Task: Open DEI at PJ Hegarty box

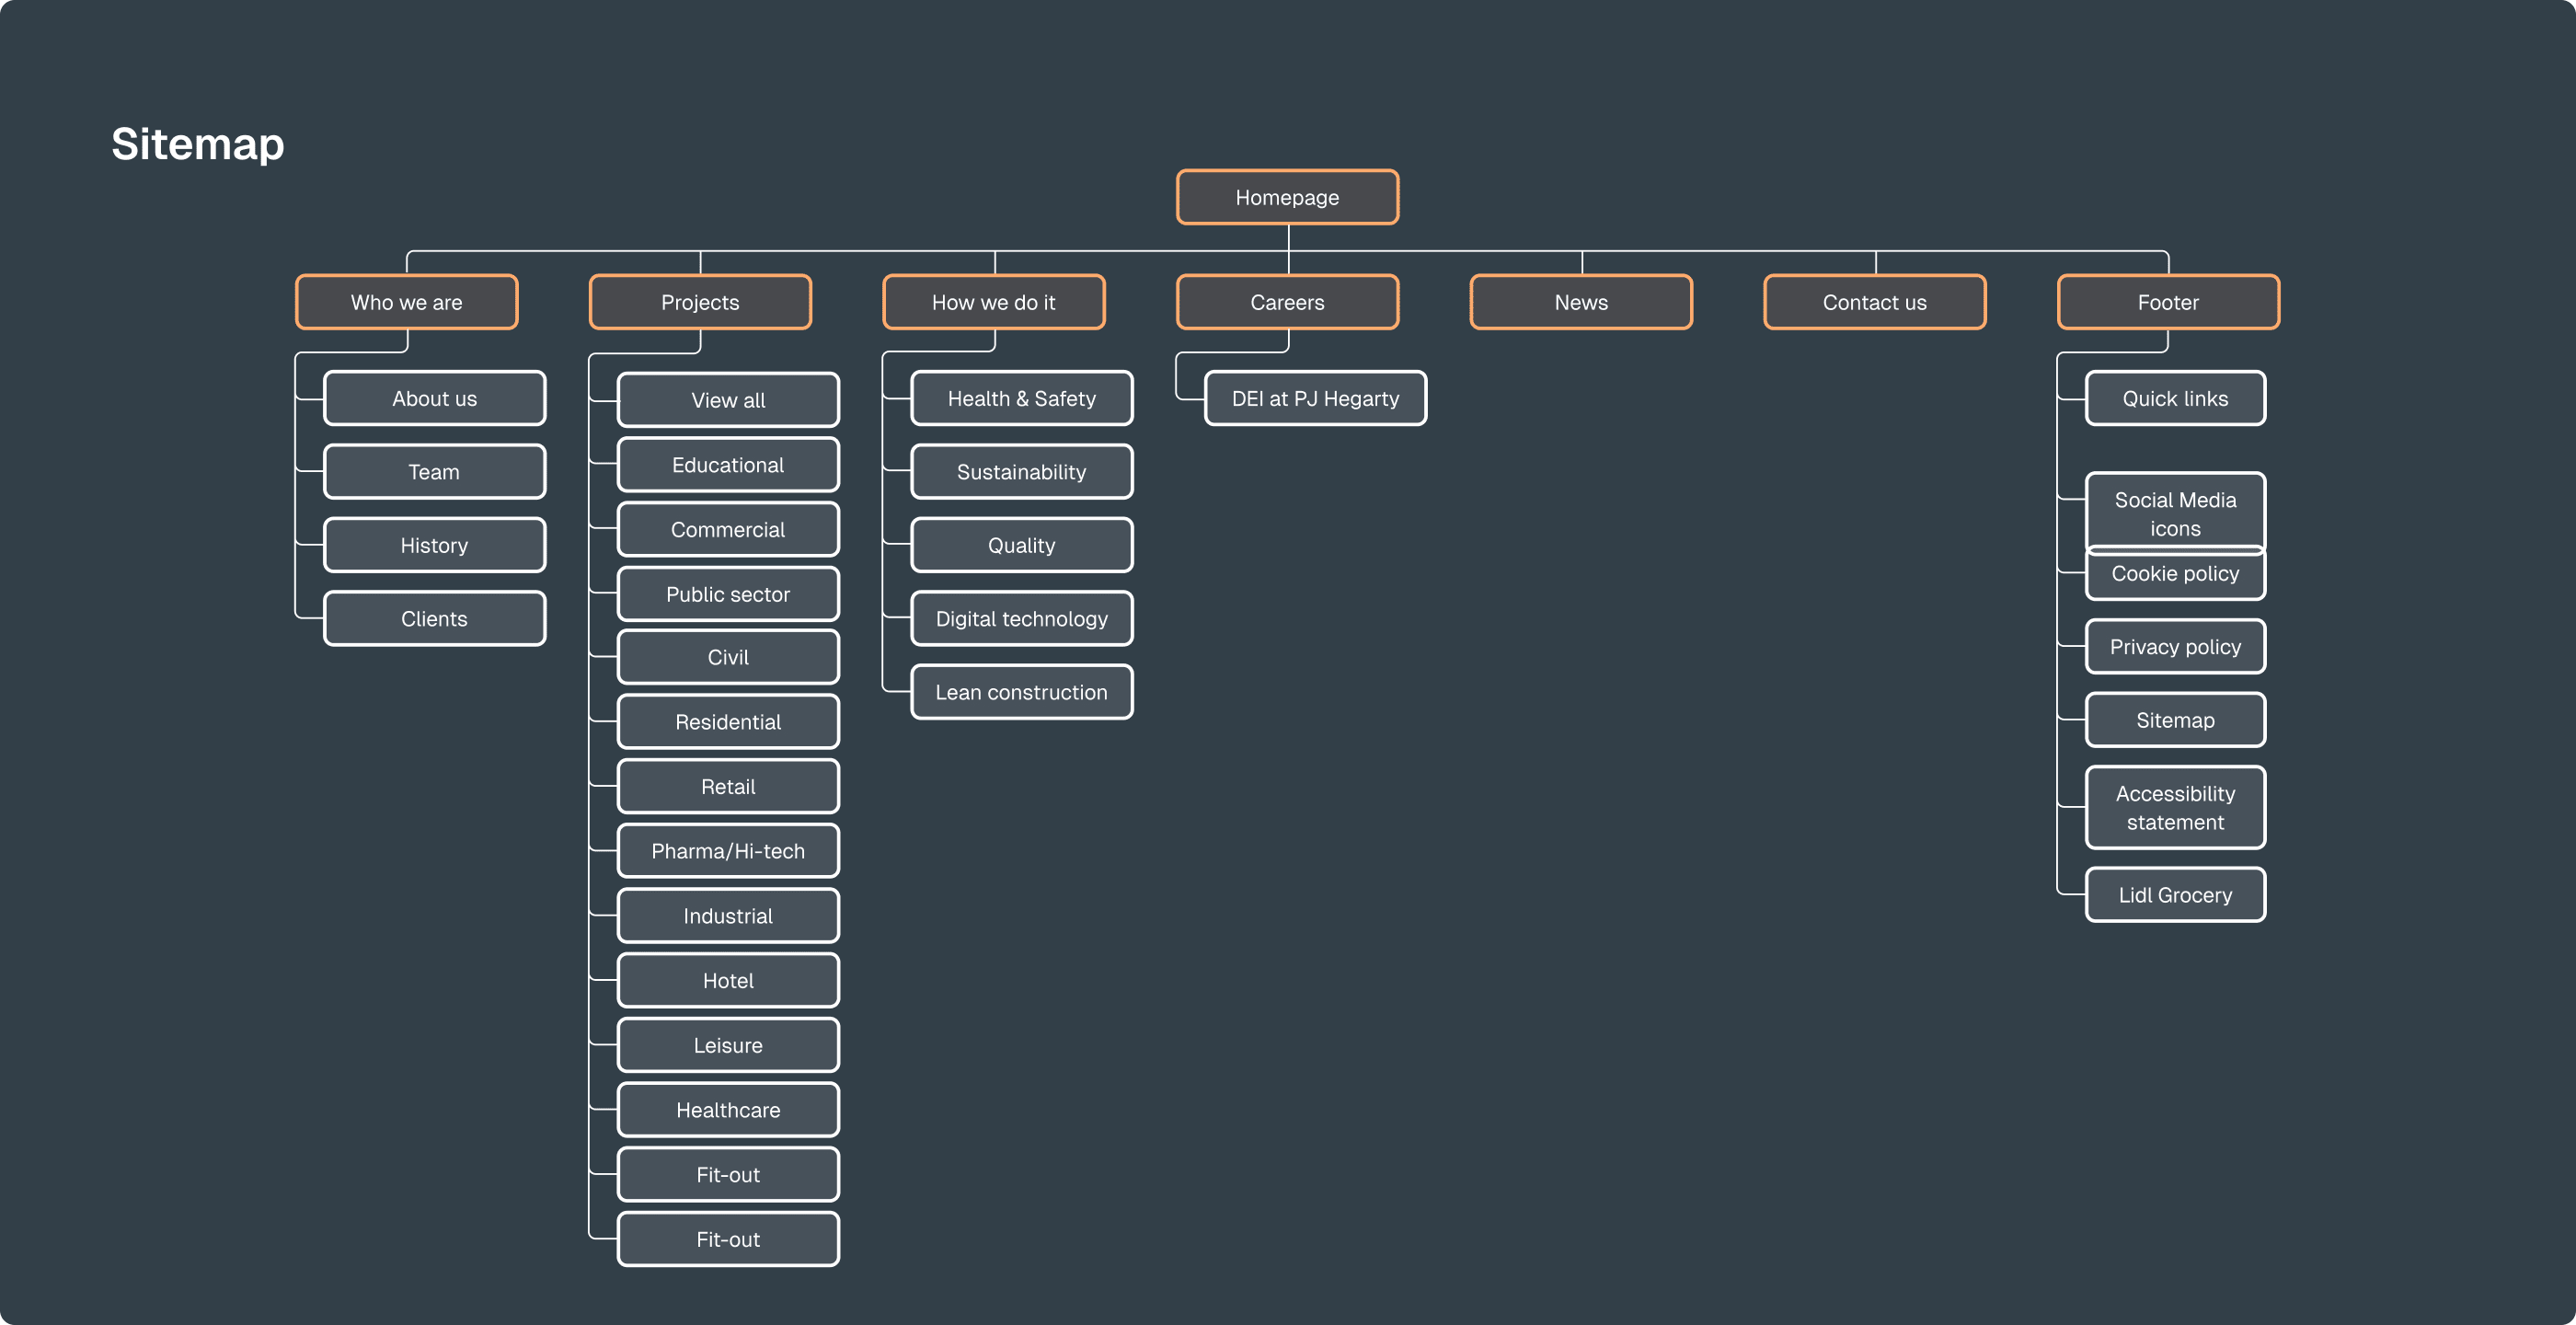Action: pyautogui.click(x=1315, y=398)
